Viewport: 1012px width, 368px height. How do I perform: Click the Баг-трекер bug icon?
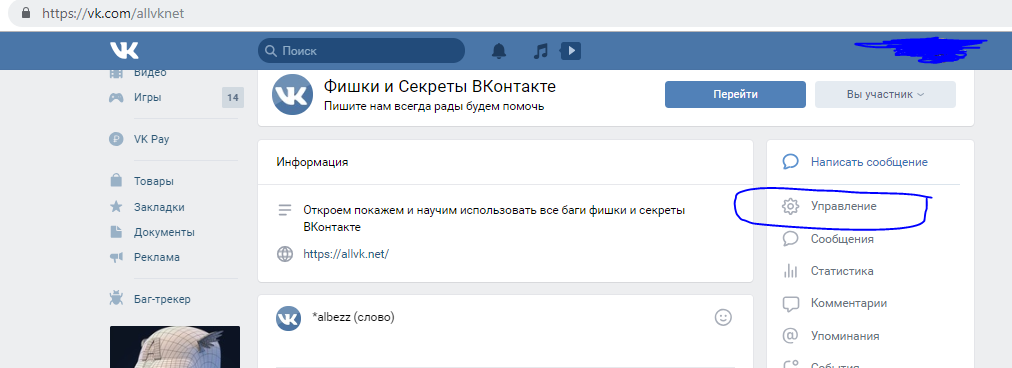coord(116,298)
